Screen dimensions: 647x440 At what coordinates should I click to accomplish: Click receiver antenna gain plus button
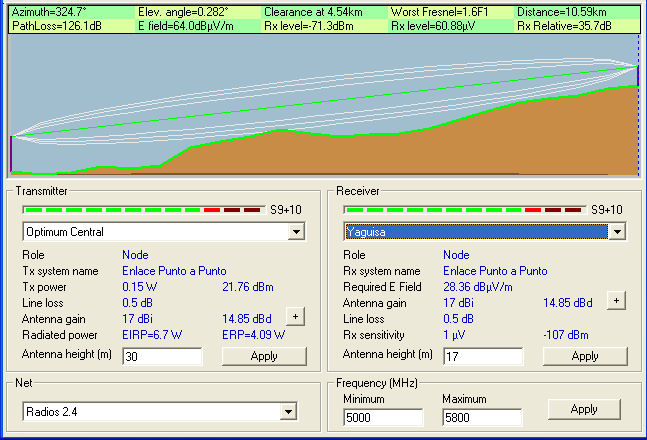[x=616, y=301]
